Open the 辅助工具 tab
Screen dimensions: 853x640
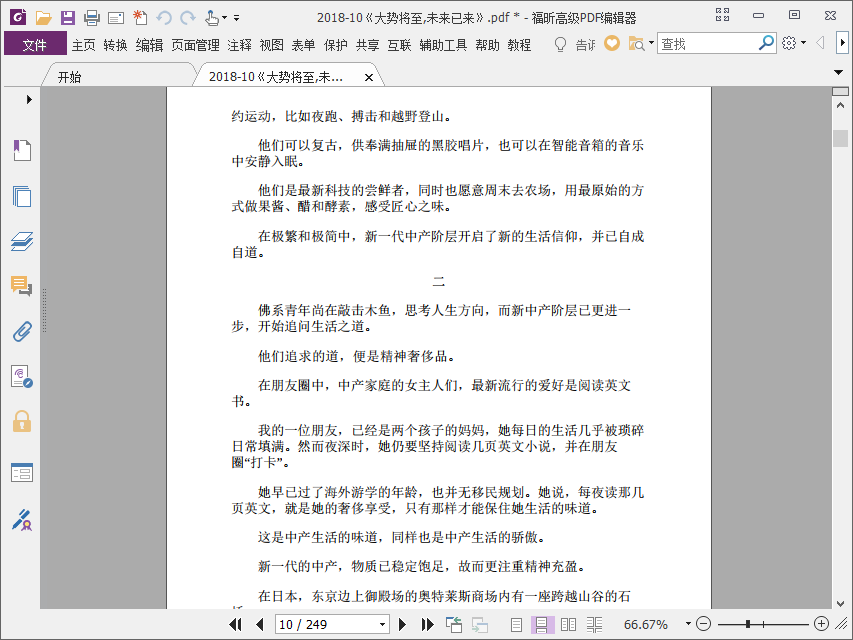point(443,45)
